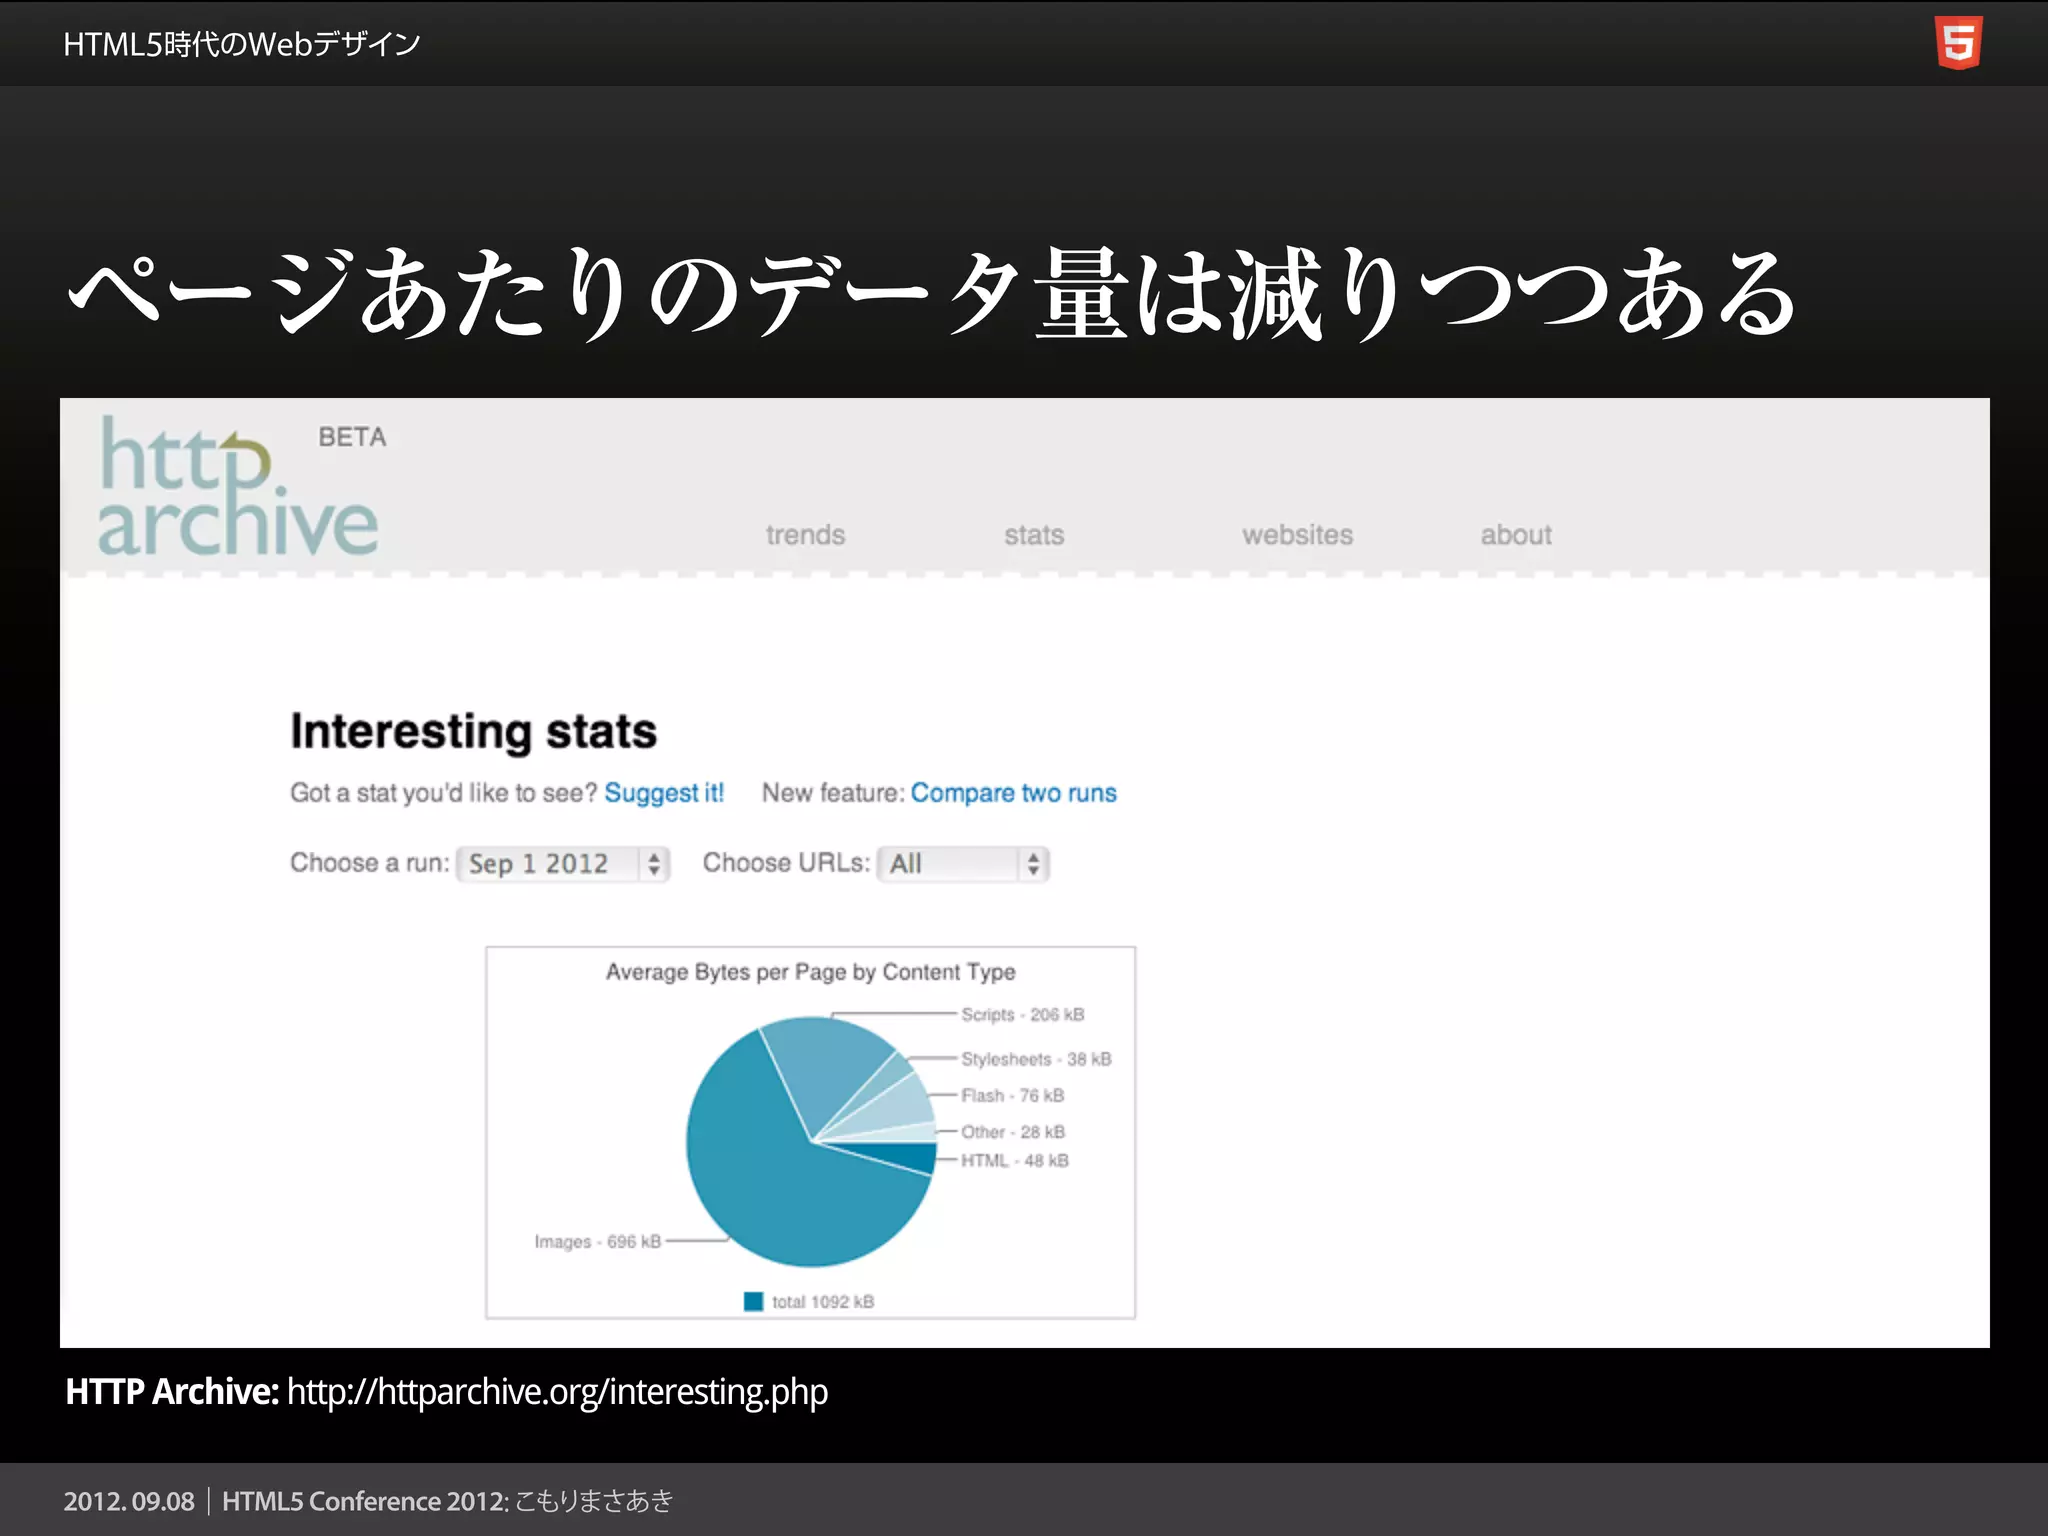Click the 'total 1092 kB' legend text

823,1302
